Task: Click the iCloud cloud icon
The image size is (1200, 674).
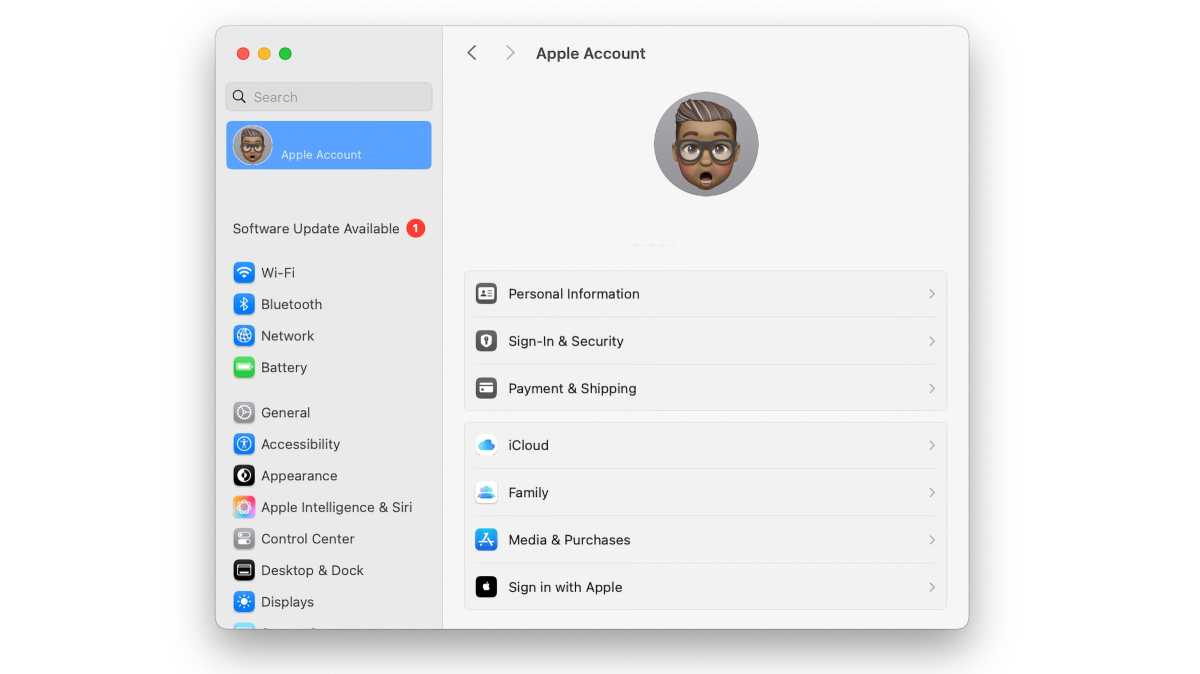Action: (x=486, y=445)
